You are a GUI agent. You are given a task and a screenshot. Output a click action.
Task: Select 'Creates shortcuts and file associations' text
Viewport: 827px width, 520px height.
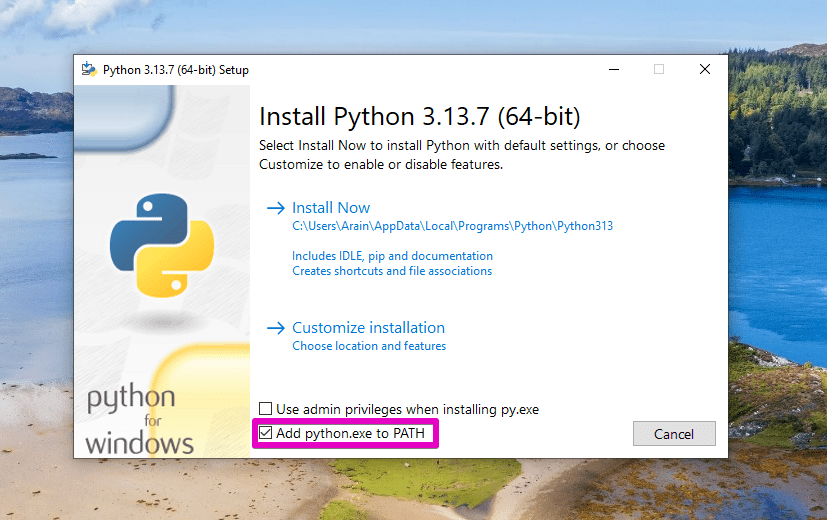tap(392, 271)
